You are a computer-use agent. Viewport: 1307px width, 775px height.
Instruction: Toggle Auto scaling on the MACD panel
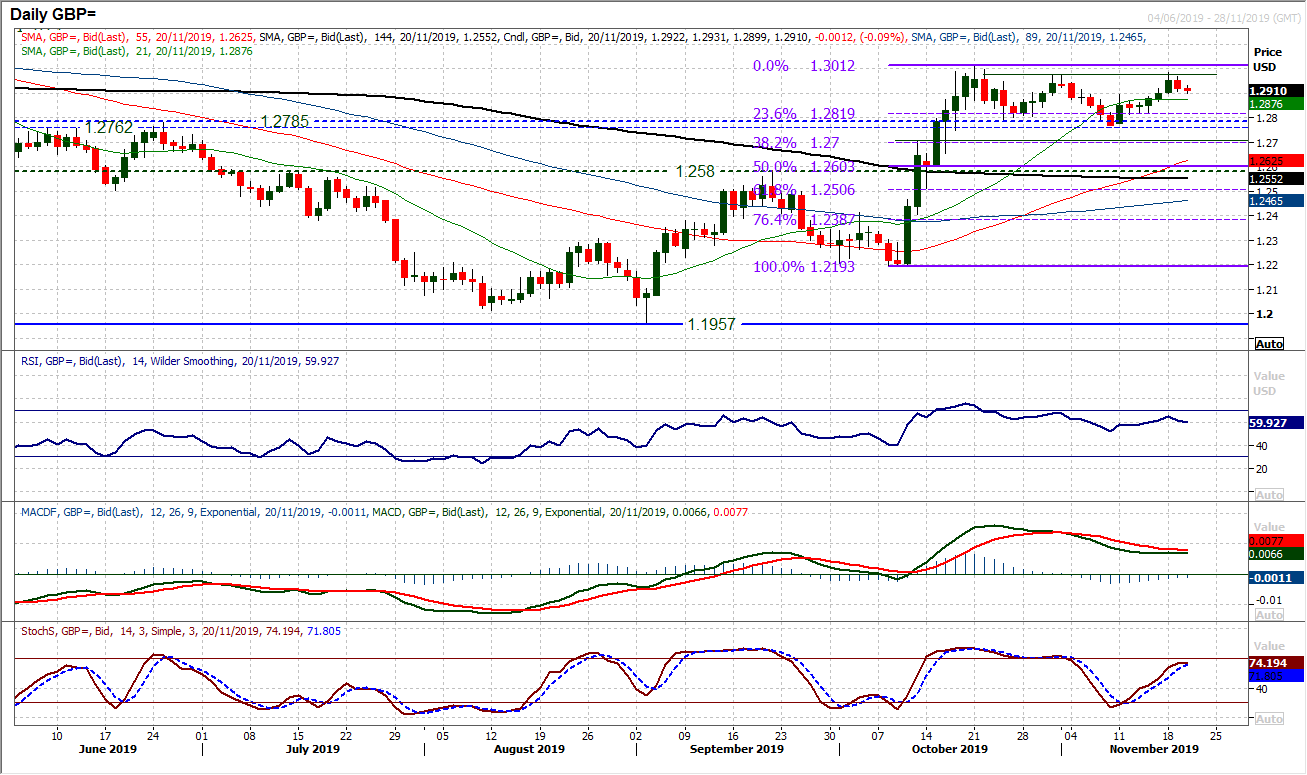[x=1267, y=615]
